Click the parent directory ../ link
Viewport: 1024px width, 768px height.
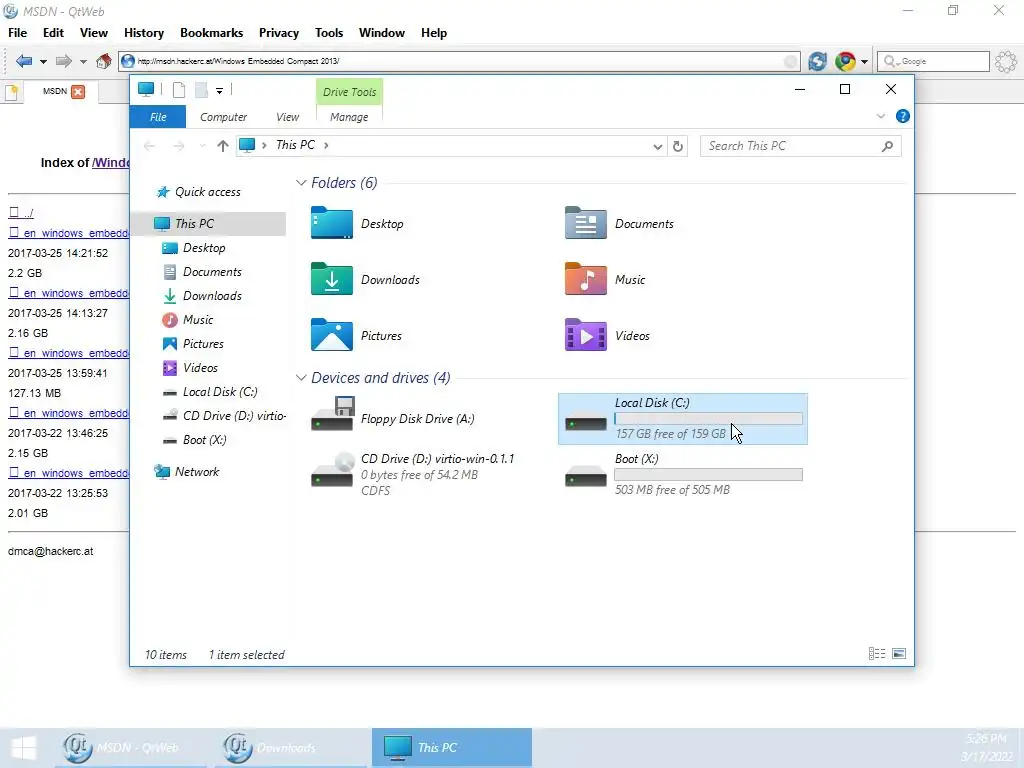point(22,213)
